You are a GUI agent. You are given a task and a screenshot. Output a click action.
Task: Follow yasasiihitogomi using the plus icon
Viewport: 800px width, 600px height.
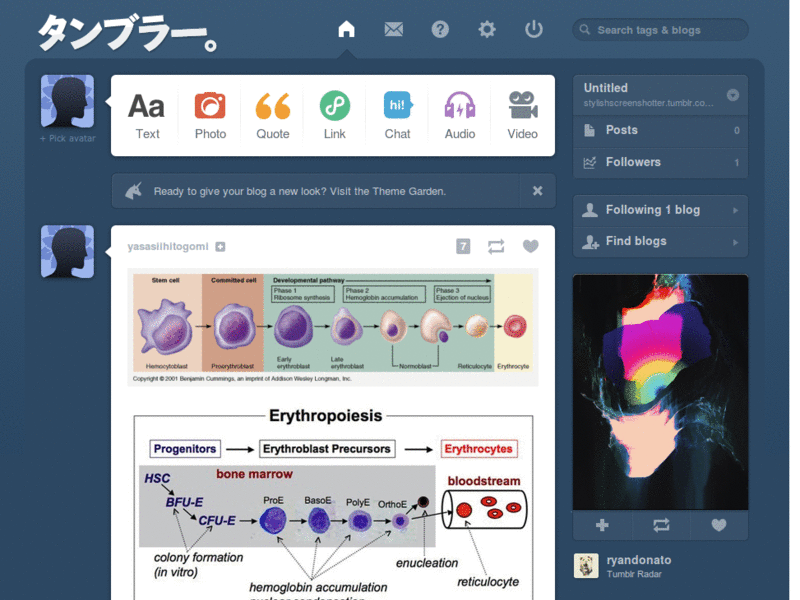point(220,246)
